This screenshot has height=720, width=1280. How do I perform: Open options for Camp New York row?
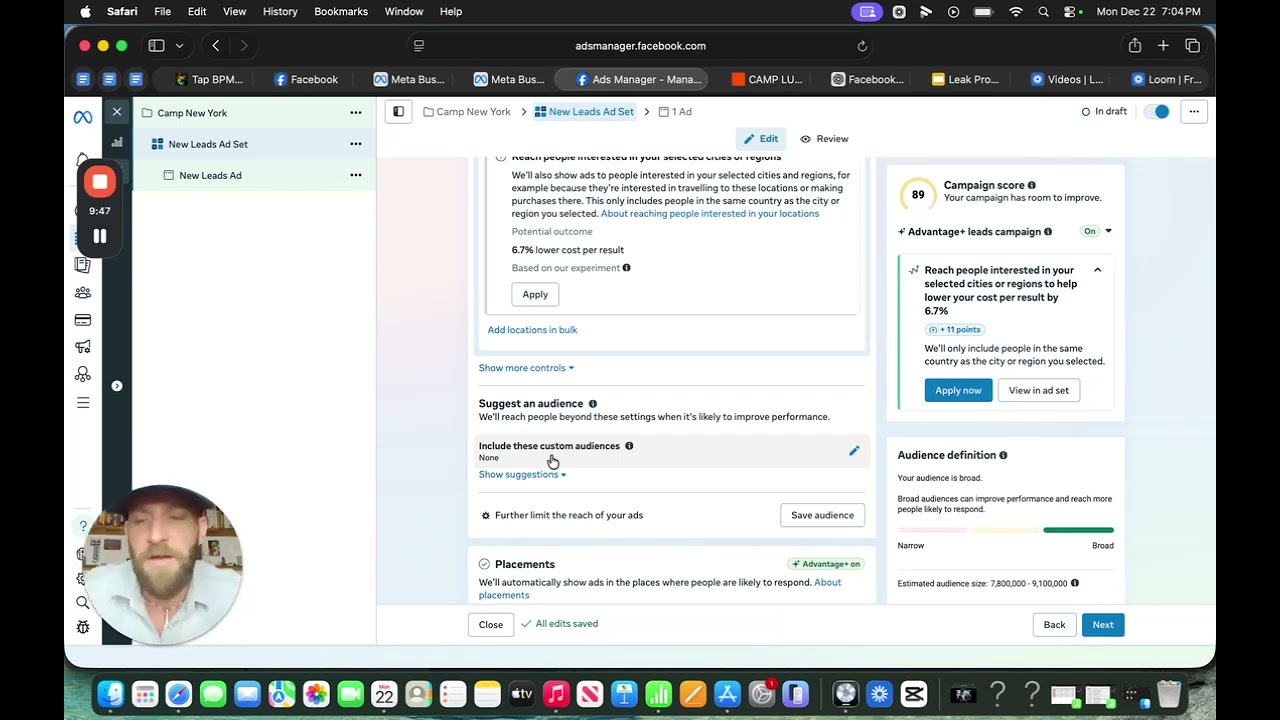click(x=356, y=113)
